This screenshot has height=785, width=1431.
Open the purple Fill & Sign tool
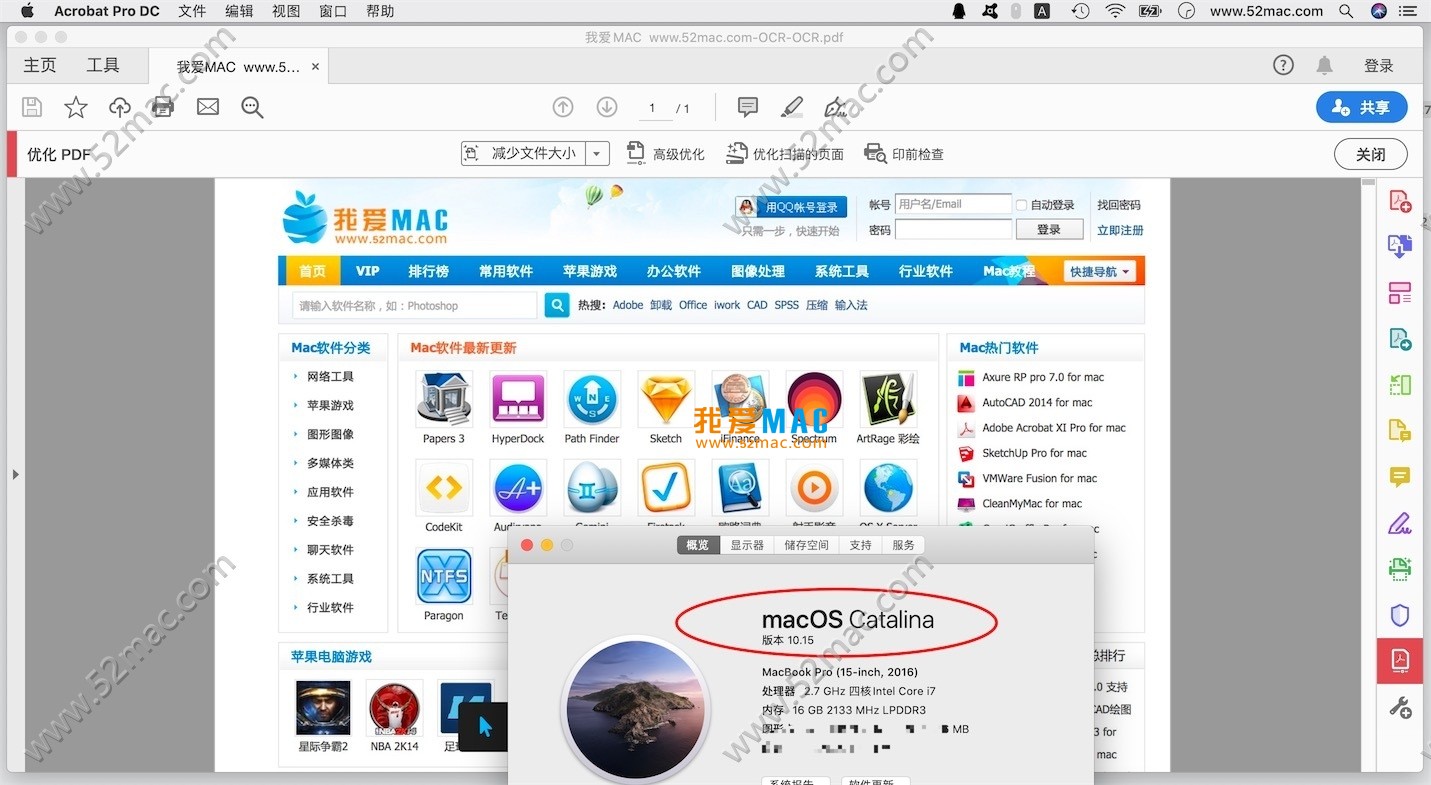click(1400, 523)
